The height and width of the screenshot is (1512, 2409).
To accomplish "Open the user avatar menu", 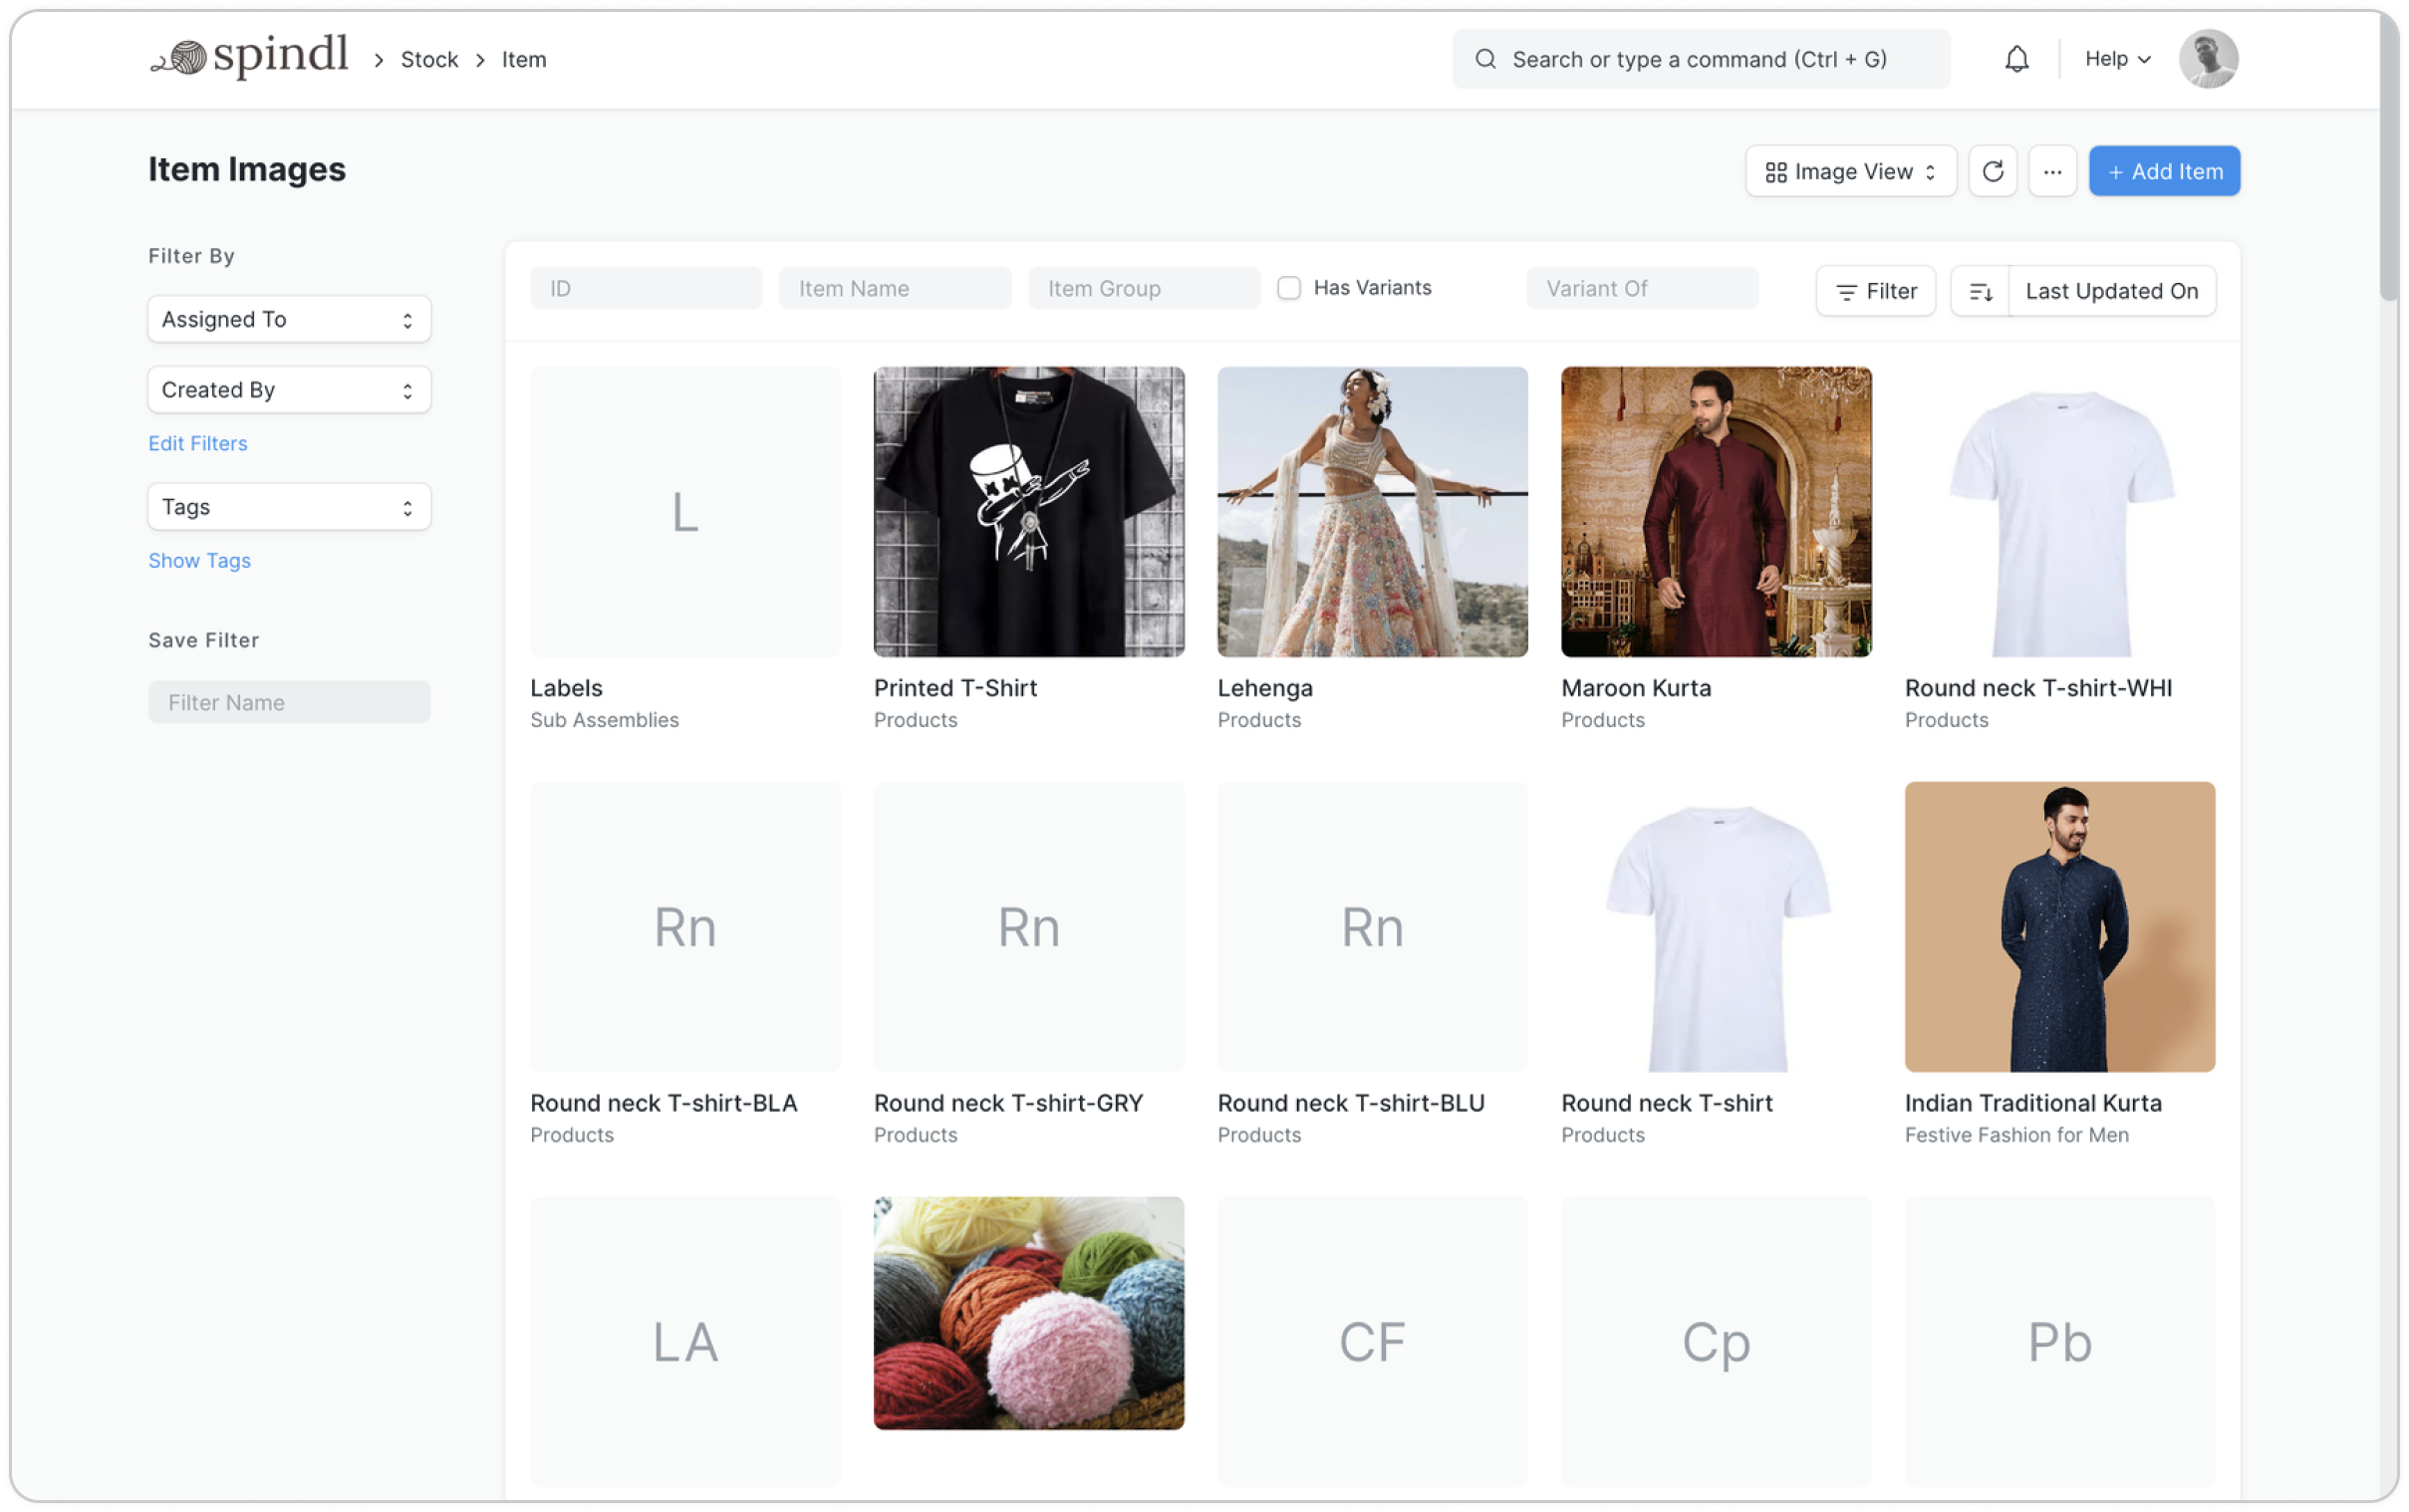I will pyautogui.click(x=2208, y=59).
